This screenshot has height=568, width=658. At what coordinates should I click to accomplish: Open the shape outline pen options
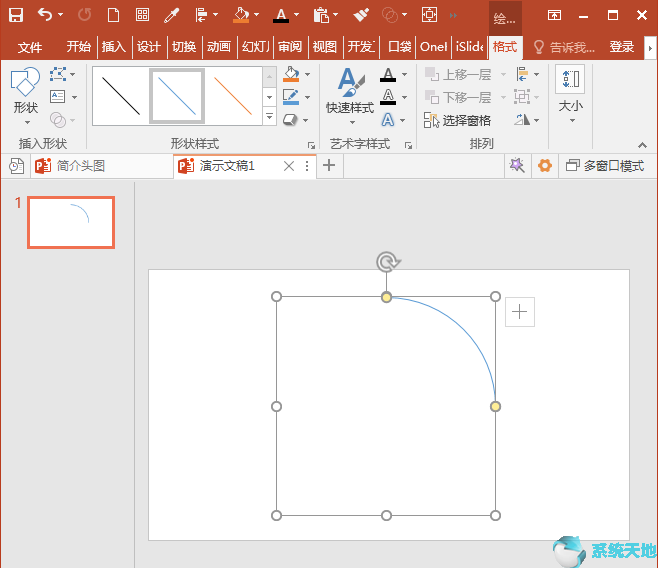tap(291, 97)
